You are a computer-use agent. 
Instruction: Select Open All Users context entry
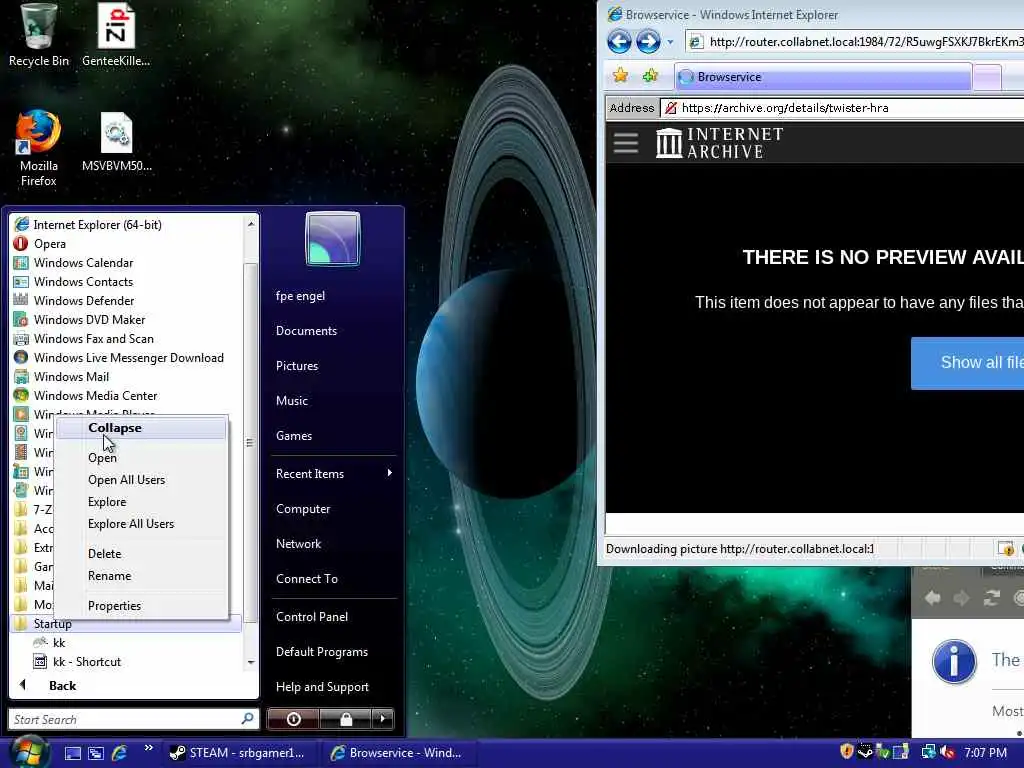point(141,480)
